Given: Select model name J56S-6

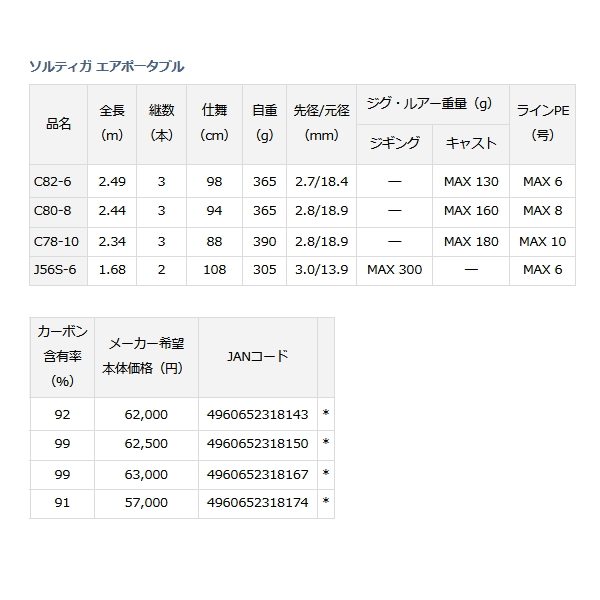Looking at the screenshot, I should click(55, 270).
